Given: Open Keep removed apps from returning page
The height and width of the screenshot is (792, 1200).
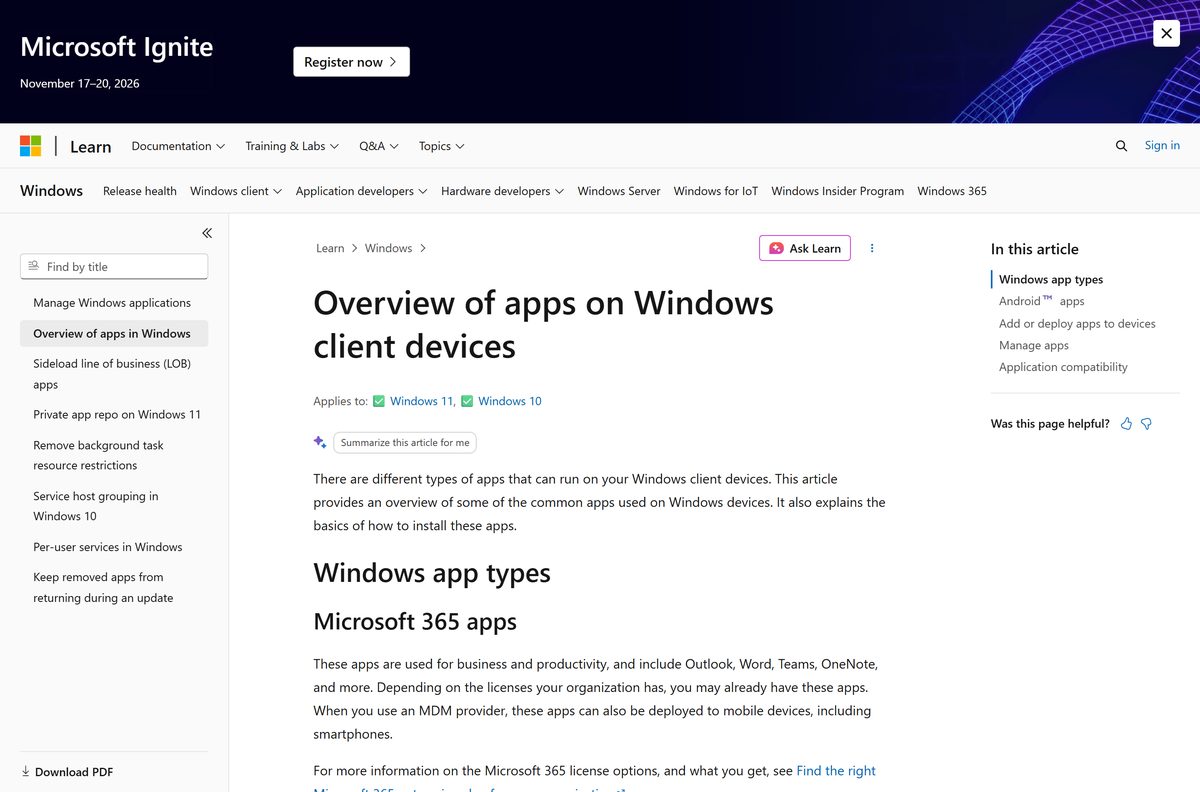Looking at the screenshot, I should pyautogui.click(x=103, y=587).
